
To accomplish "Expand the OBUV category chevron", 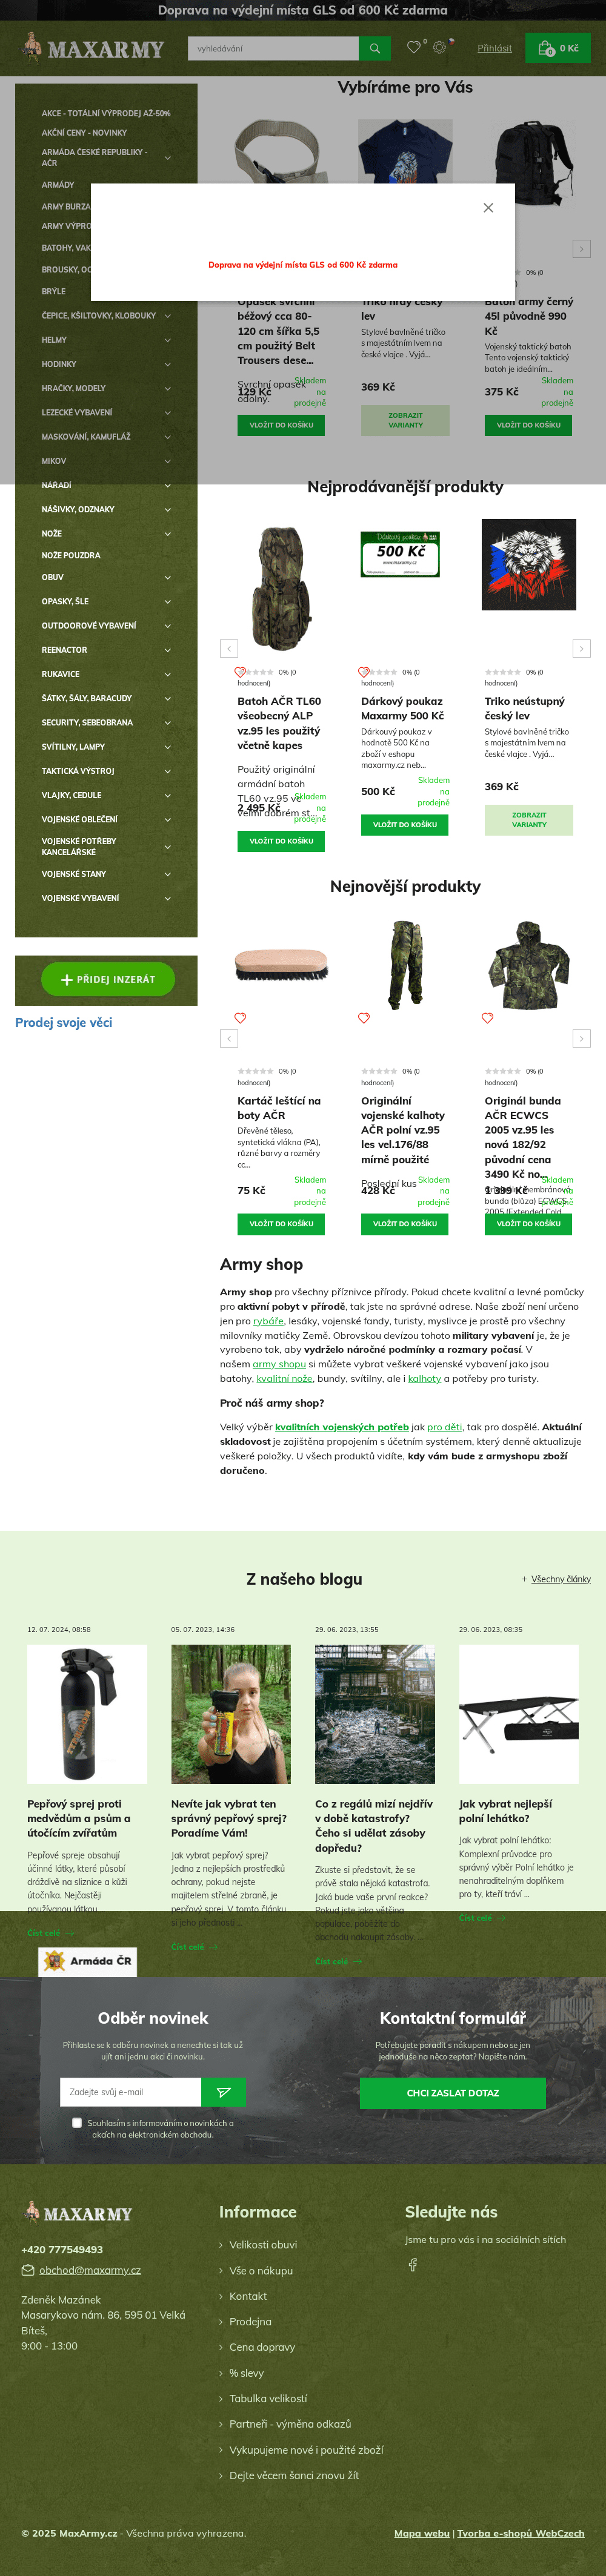I will pos(167,577).
